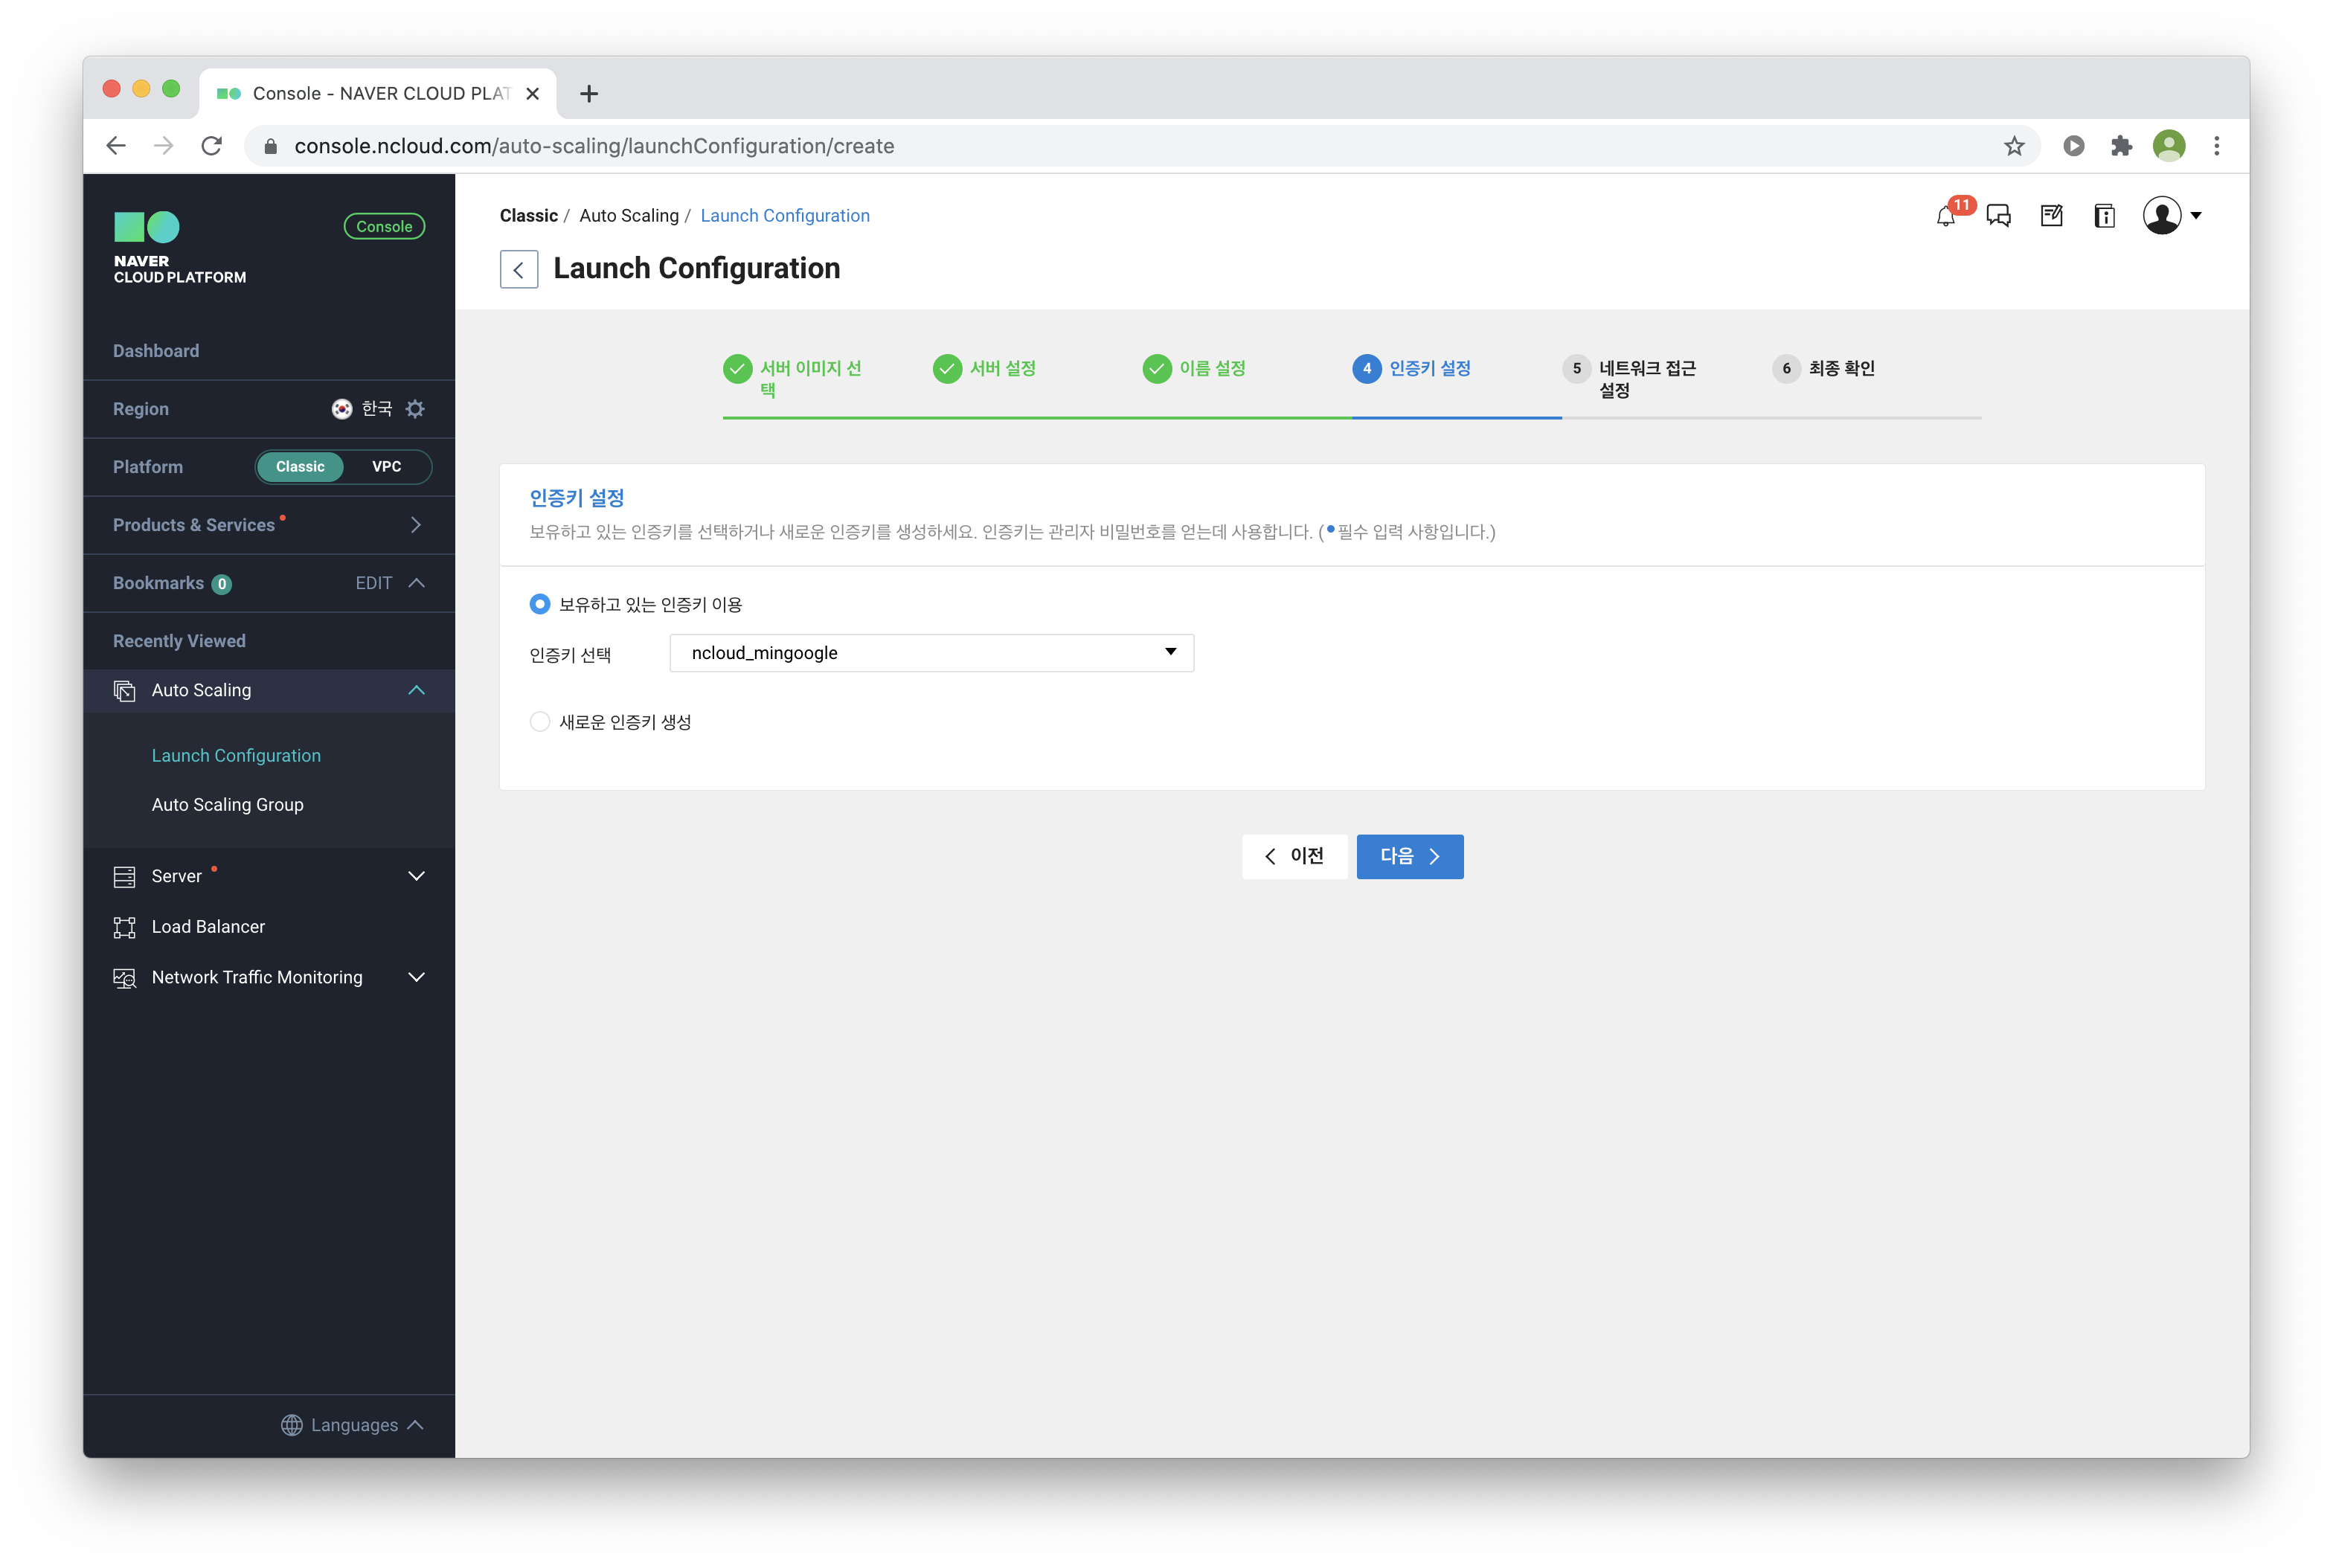Expand the Server menu chevron
This screenshot has width=2333, height=1568.
(417, 876)
